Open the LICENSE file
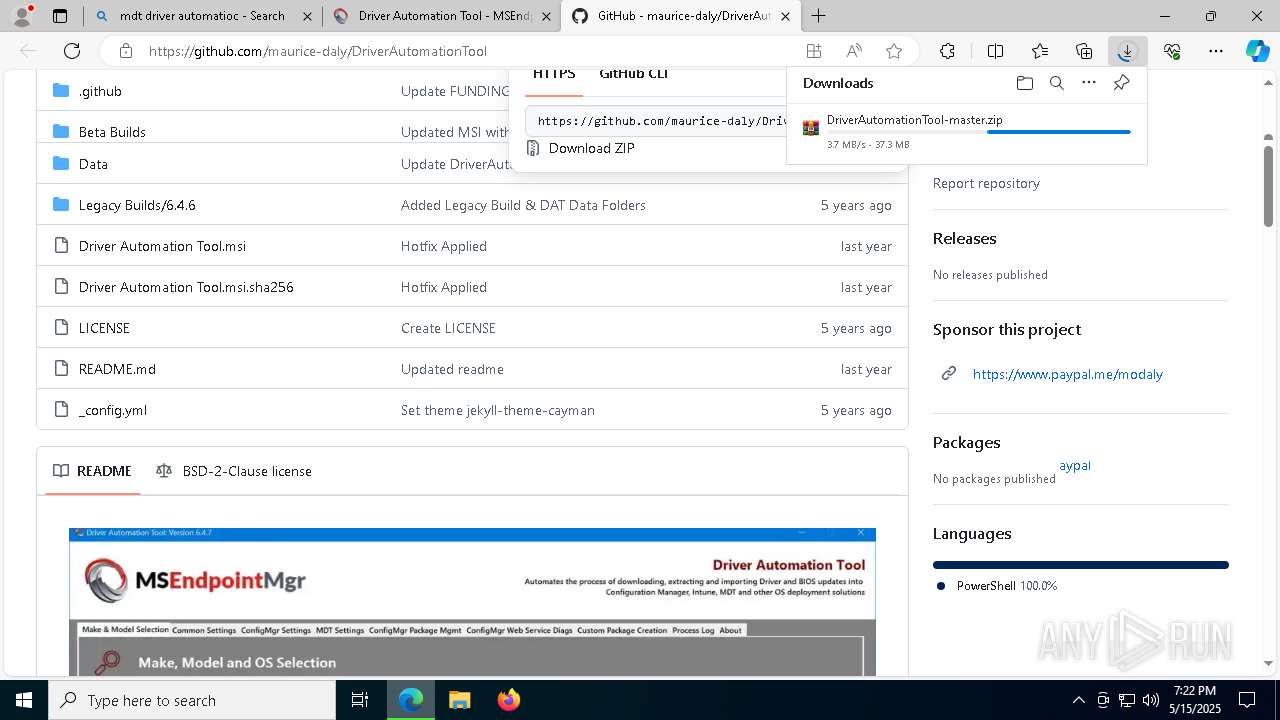Screen dimensions: 1280x720 [x=104, y=328]
